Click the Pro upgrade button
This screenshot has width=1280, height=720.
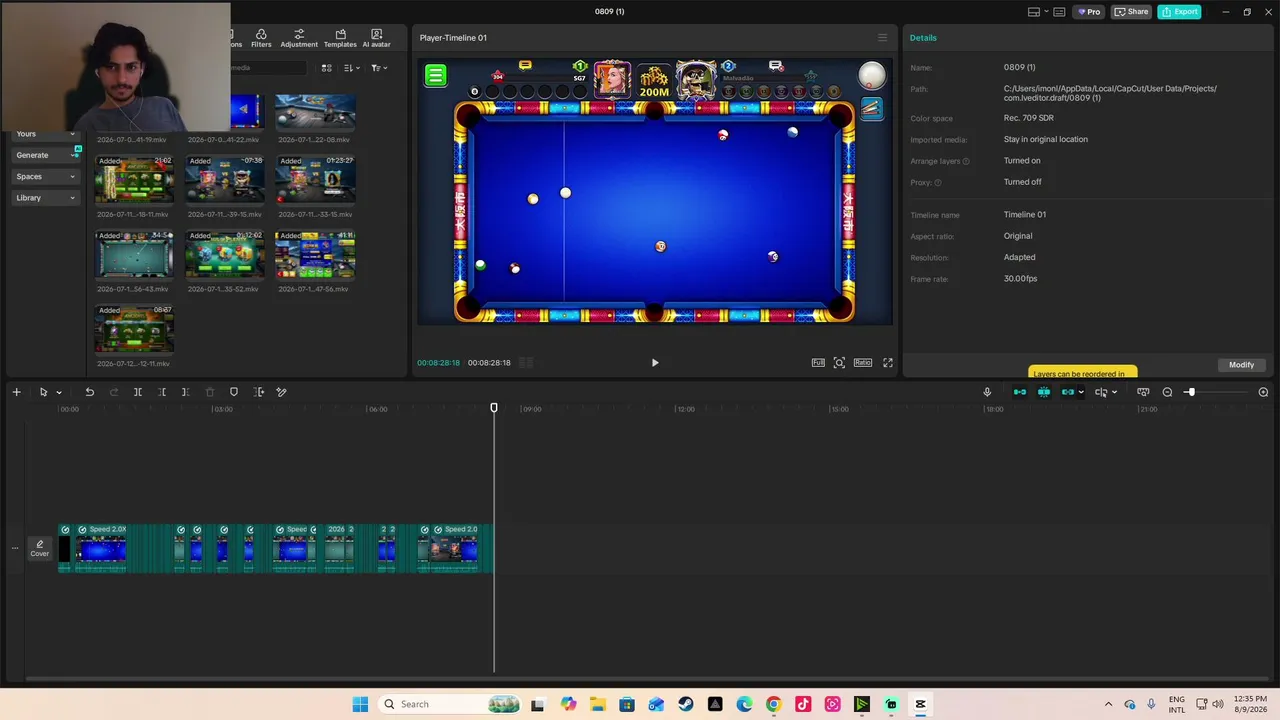1088,12
